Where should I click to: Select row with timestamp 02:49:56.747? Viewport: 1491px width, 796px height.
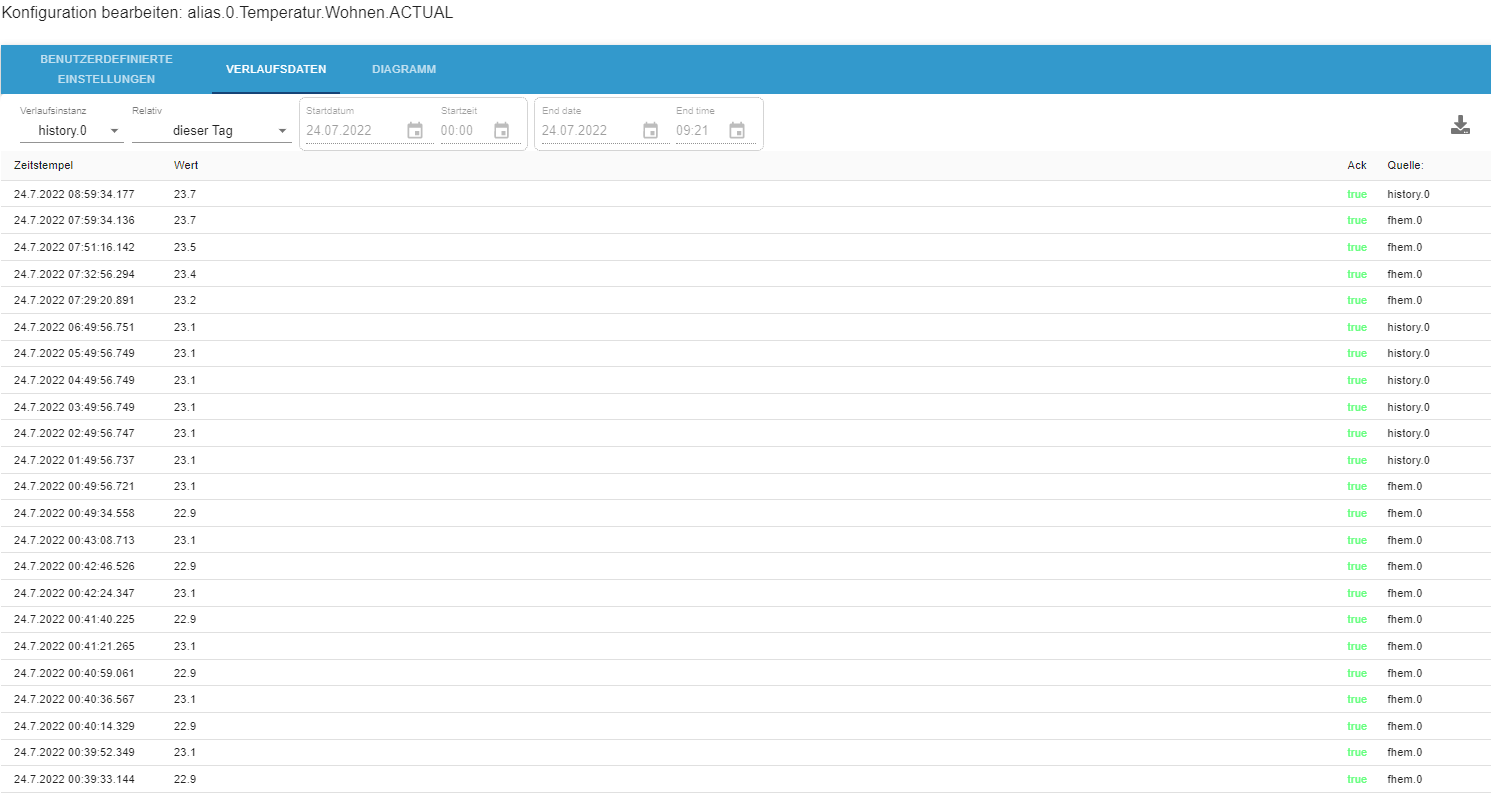point(745,433)
